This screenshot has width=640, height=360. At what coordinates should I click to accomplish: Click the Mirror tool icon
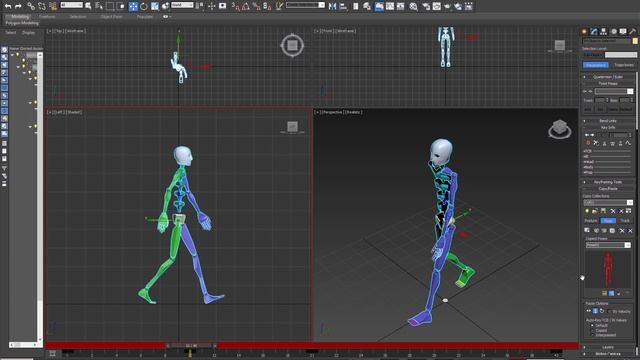tap(332, 6)
